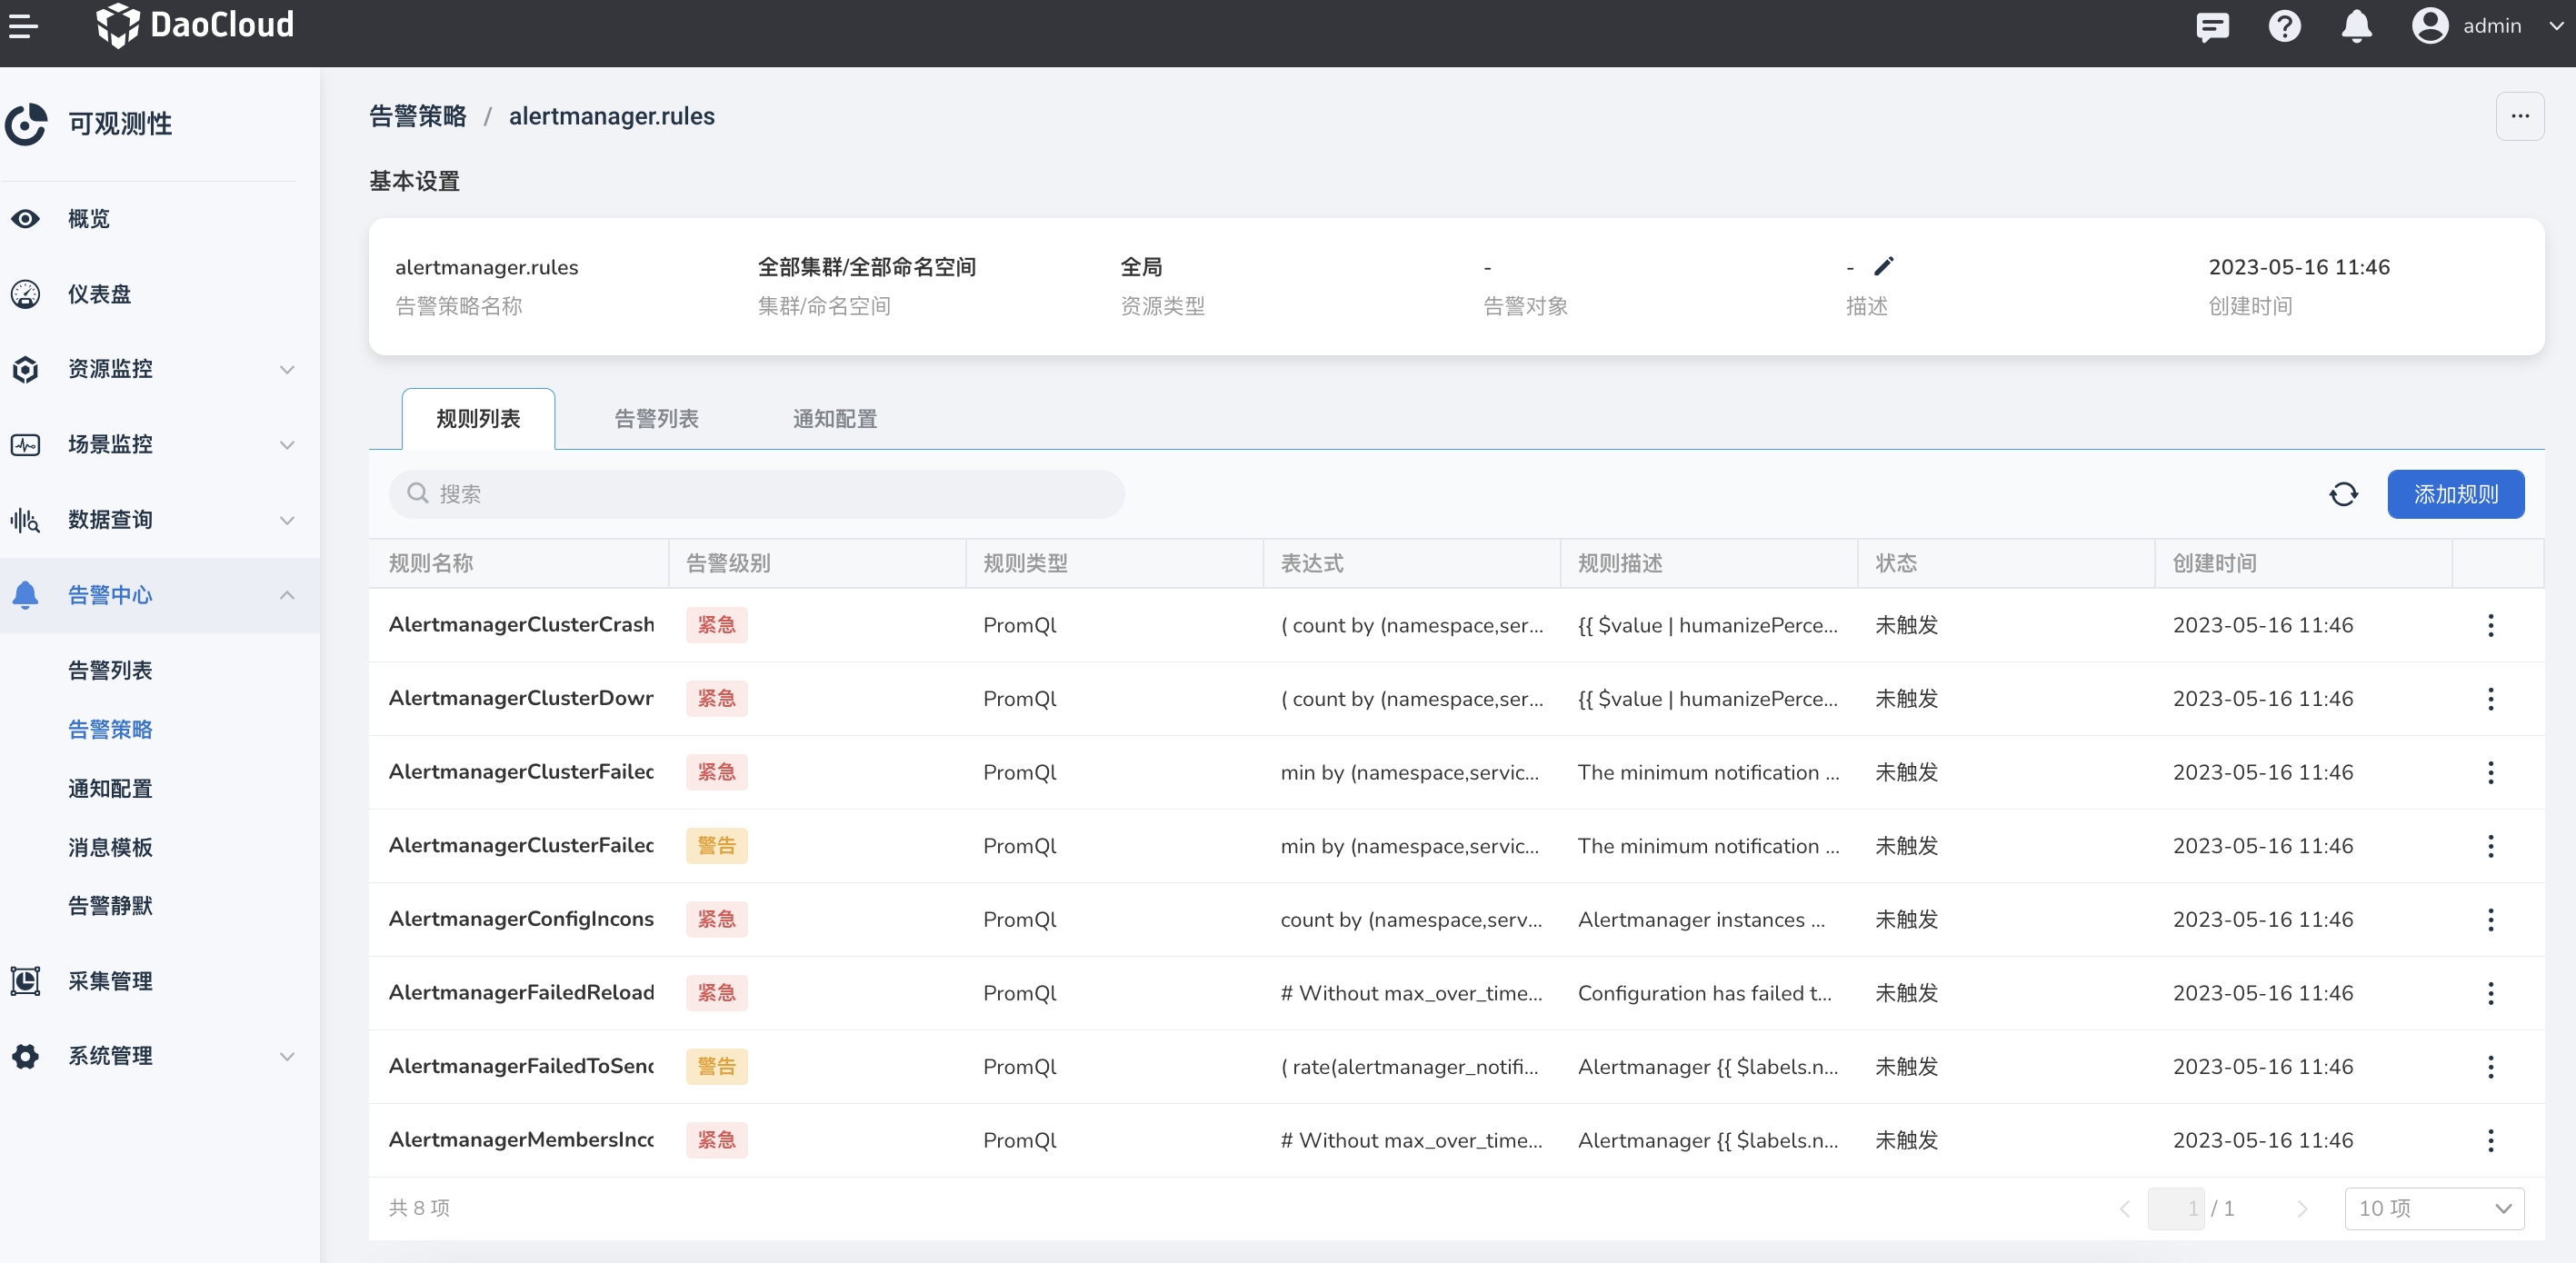Click the 系统管理 gear icon
This screenshot has height=1263, width=2576.
(x=26, y=1056)
